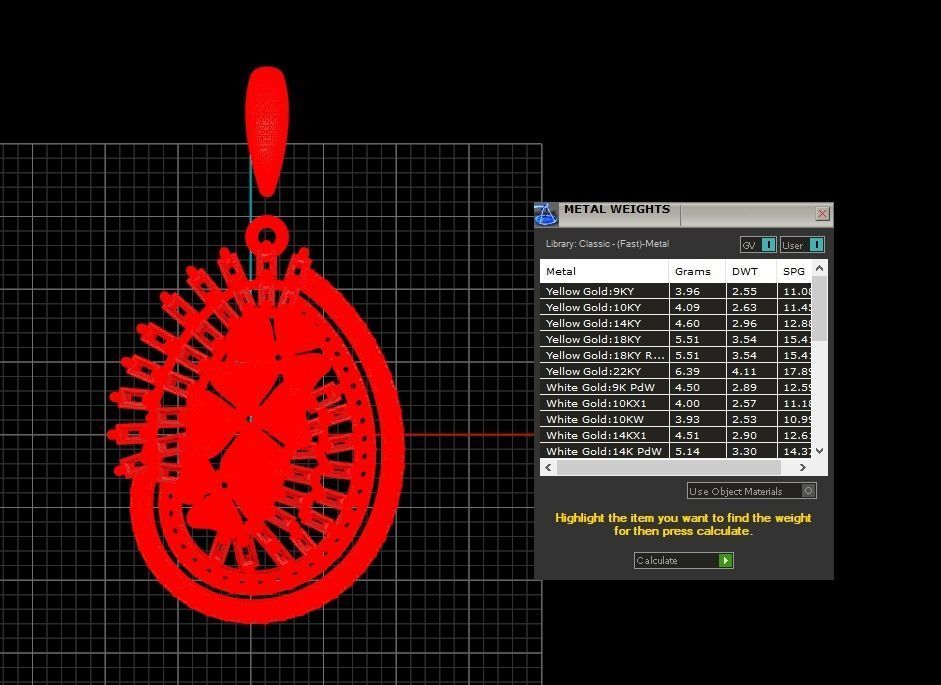Select the Yellow Gold:14KY row

pos(676,323)
